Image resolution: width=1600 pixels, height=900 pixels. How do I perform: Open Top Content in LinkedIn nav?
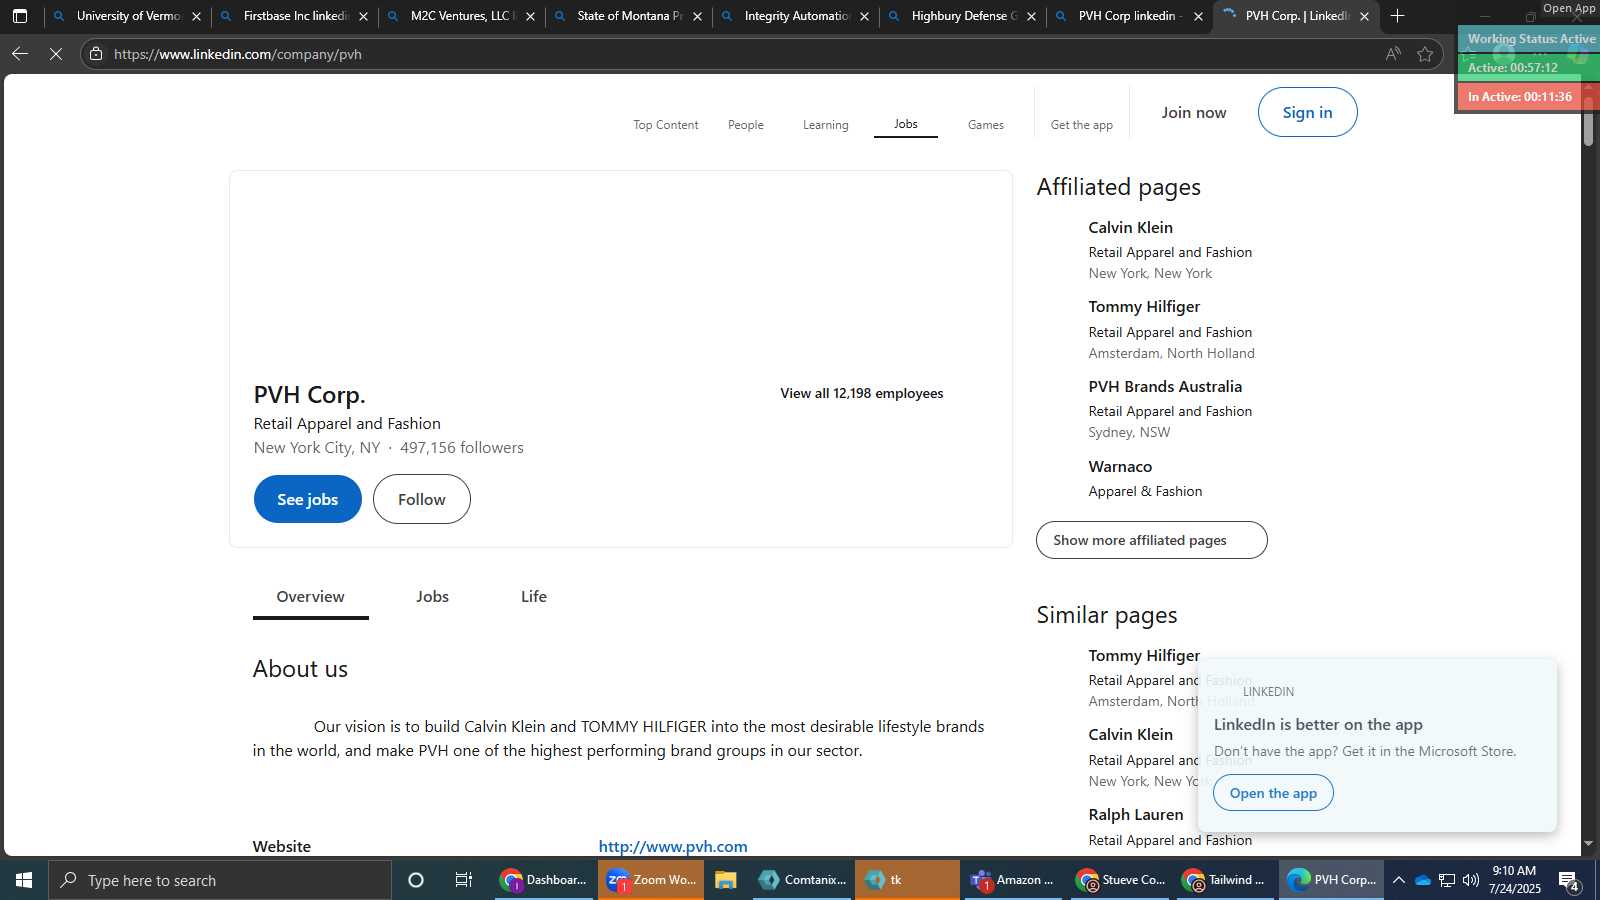pyautogui.click(x=665, y=125)
